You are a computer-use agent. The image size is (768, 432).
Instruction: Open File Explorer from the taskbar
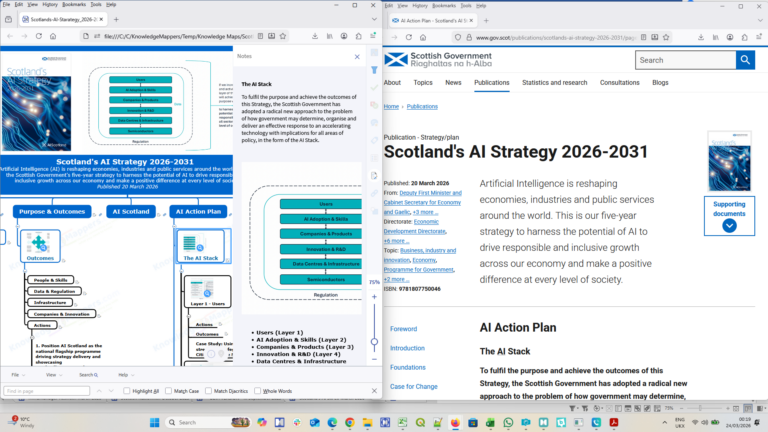click(x=367, y=422)
